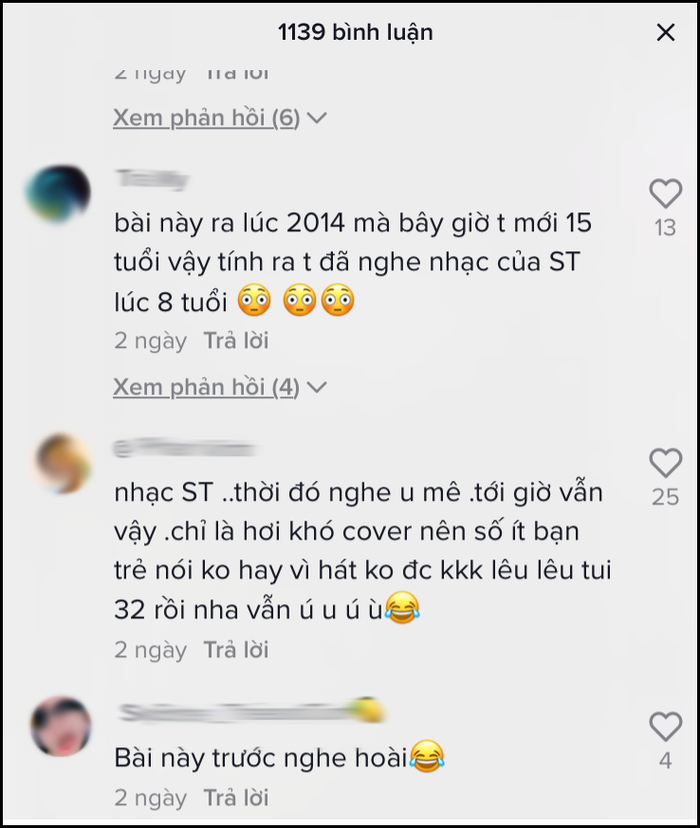Open the blurred username above the 'nhạc ST' comment
This screenshot has width=700, height=828.
pos(184,448)
